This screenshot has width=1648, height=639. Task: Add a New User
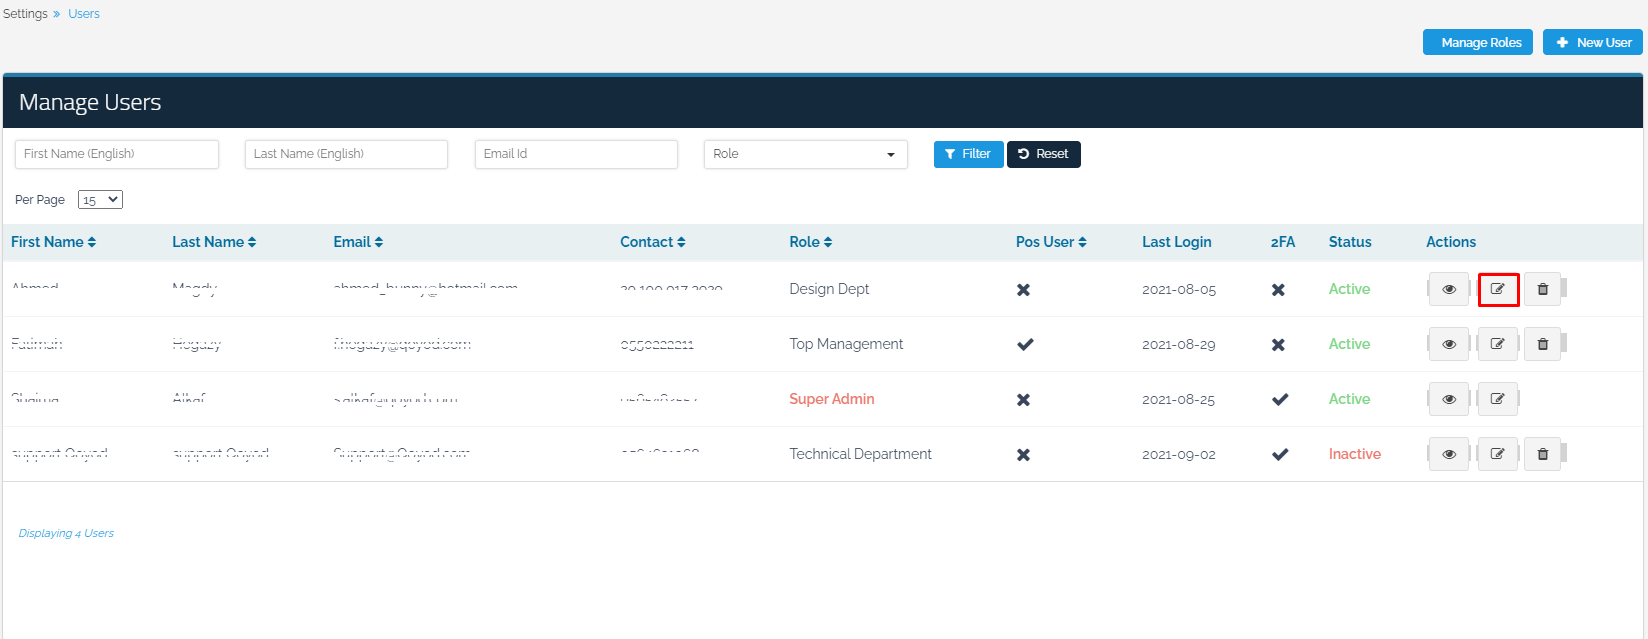(1592, 42)
